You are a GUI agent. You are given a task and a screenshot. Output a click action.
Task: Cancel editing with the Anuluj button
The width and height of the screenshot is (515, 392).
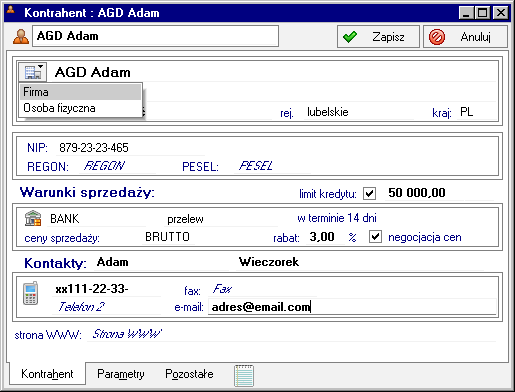point(465,37)
